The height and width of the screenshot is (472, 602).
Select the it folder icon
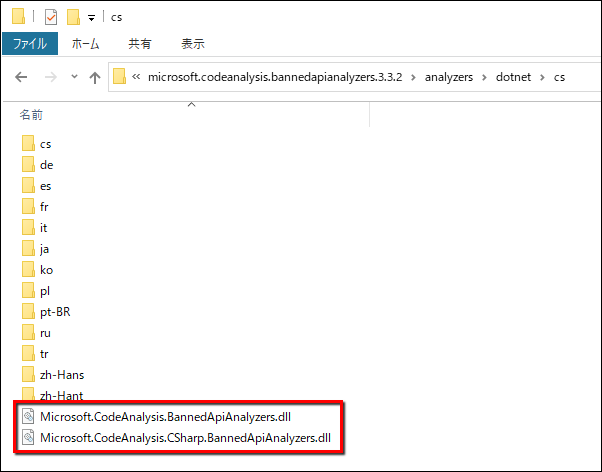[28, 228]
